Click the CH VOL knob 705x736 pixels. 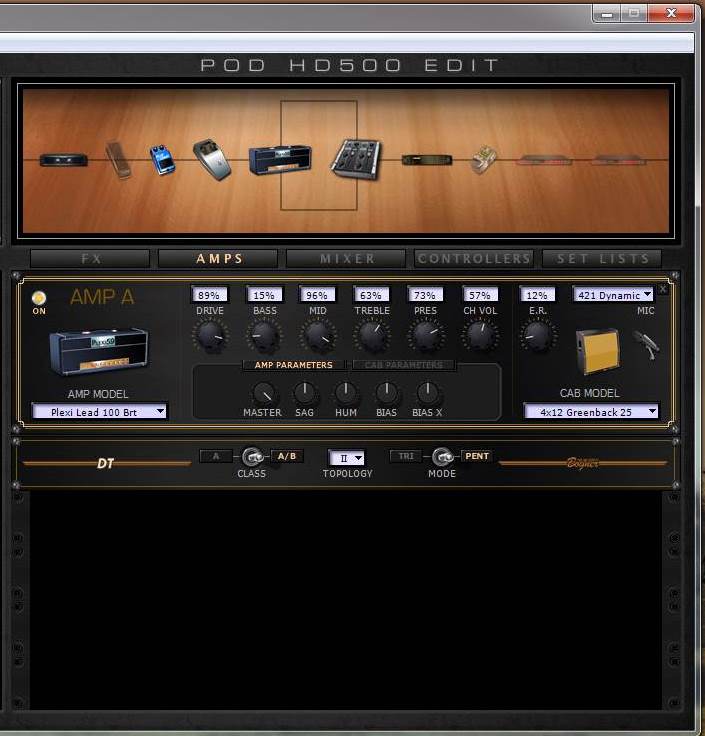pos(480,336)
